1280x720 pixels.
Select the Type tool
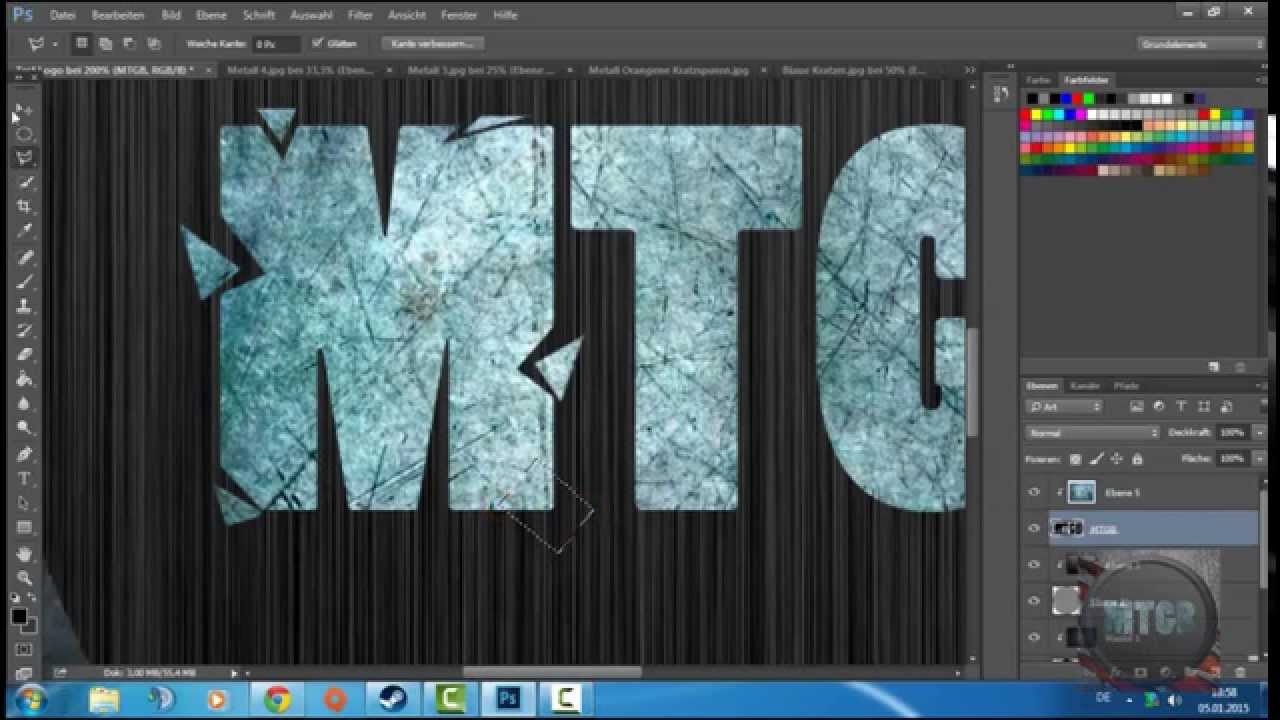[24, 478]
